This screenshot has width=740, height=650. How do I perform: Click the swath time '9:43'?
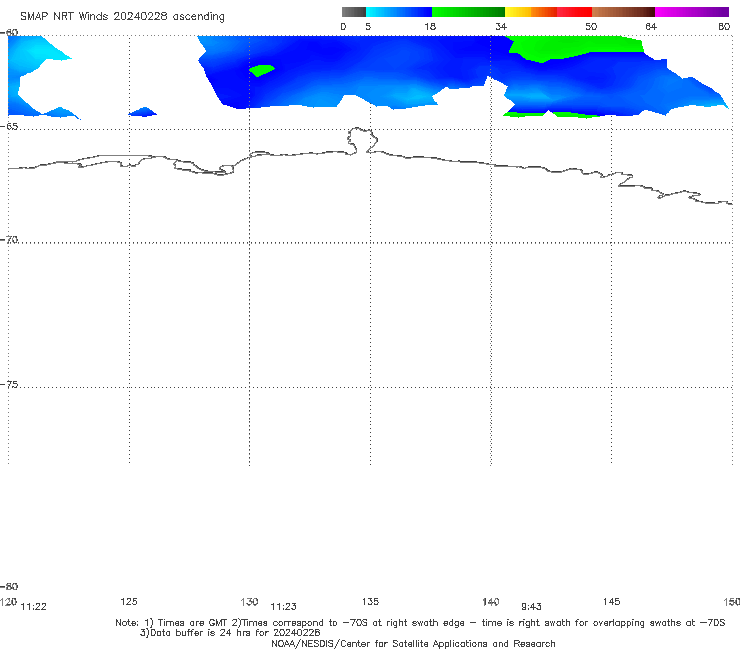[531, 607]
